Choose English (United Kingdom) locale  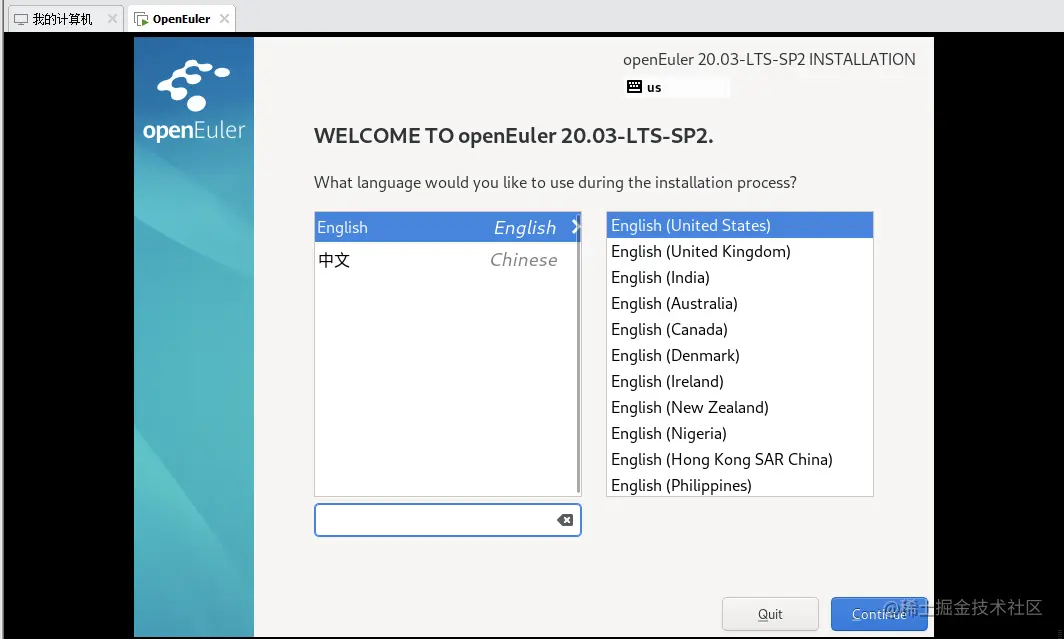pos(740,252)
